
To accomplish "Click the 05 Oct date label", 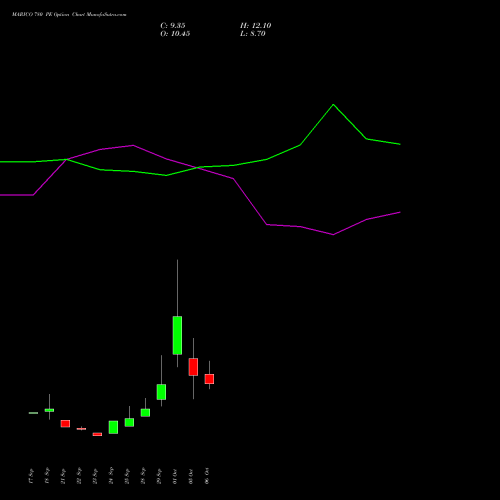I will 191,476.
